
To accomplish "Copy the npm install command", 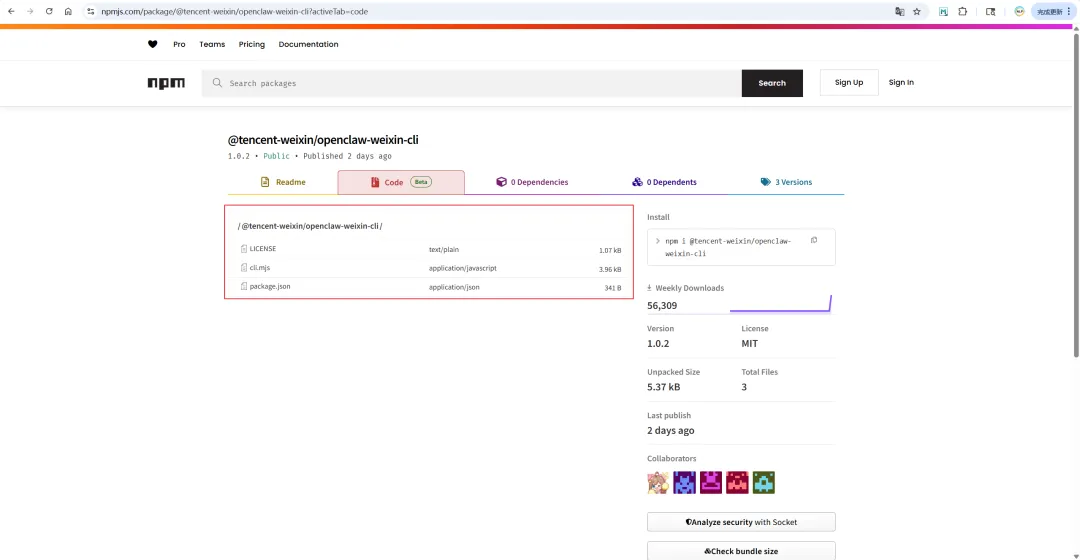I will point(814,240).
